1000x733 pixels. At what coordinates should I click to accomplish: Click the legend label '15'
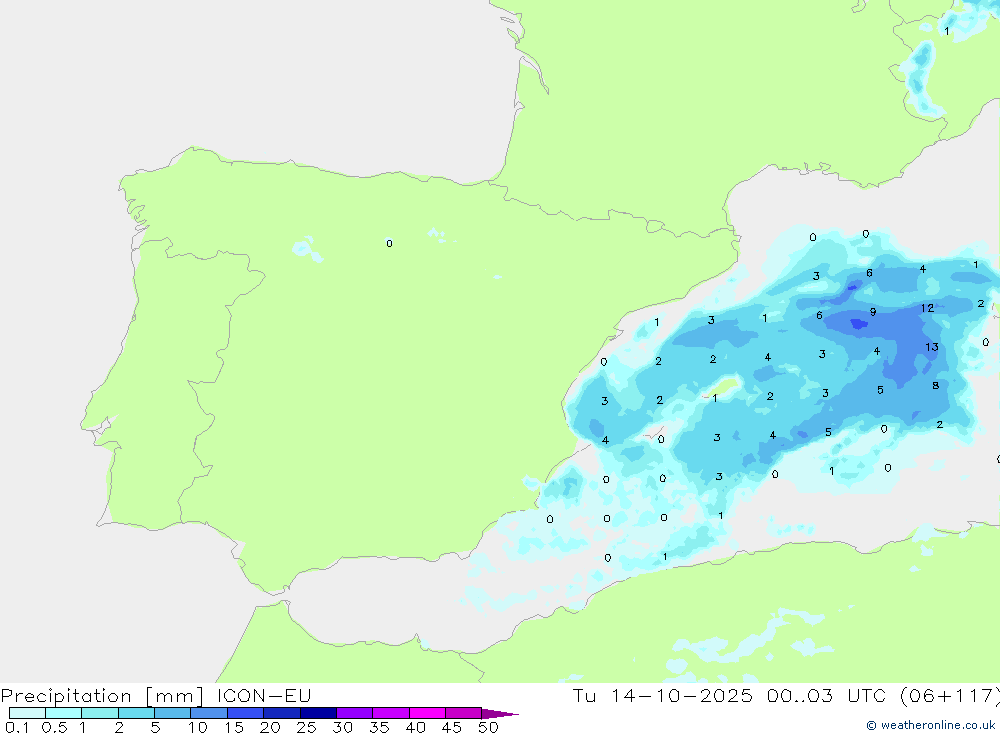(234, 727)
